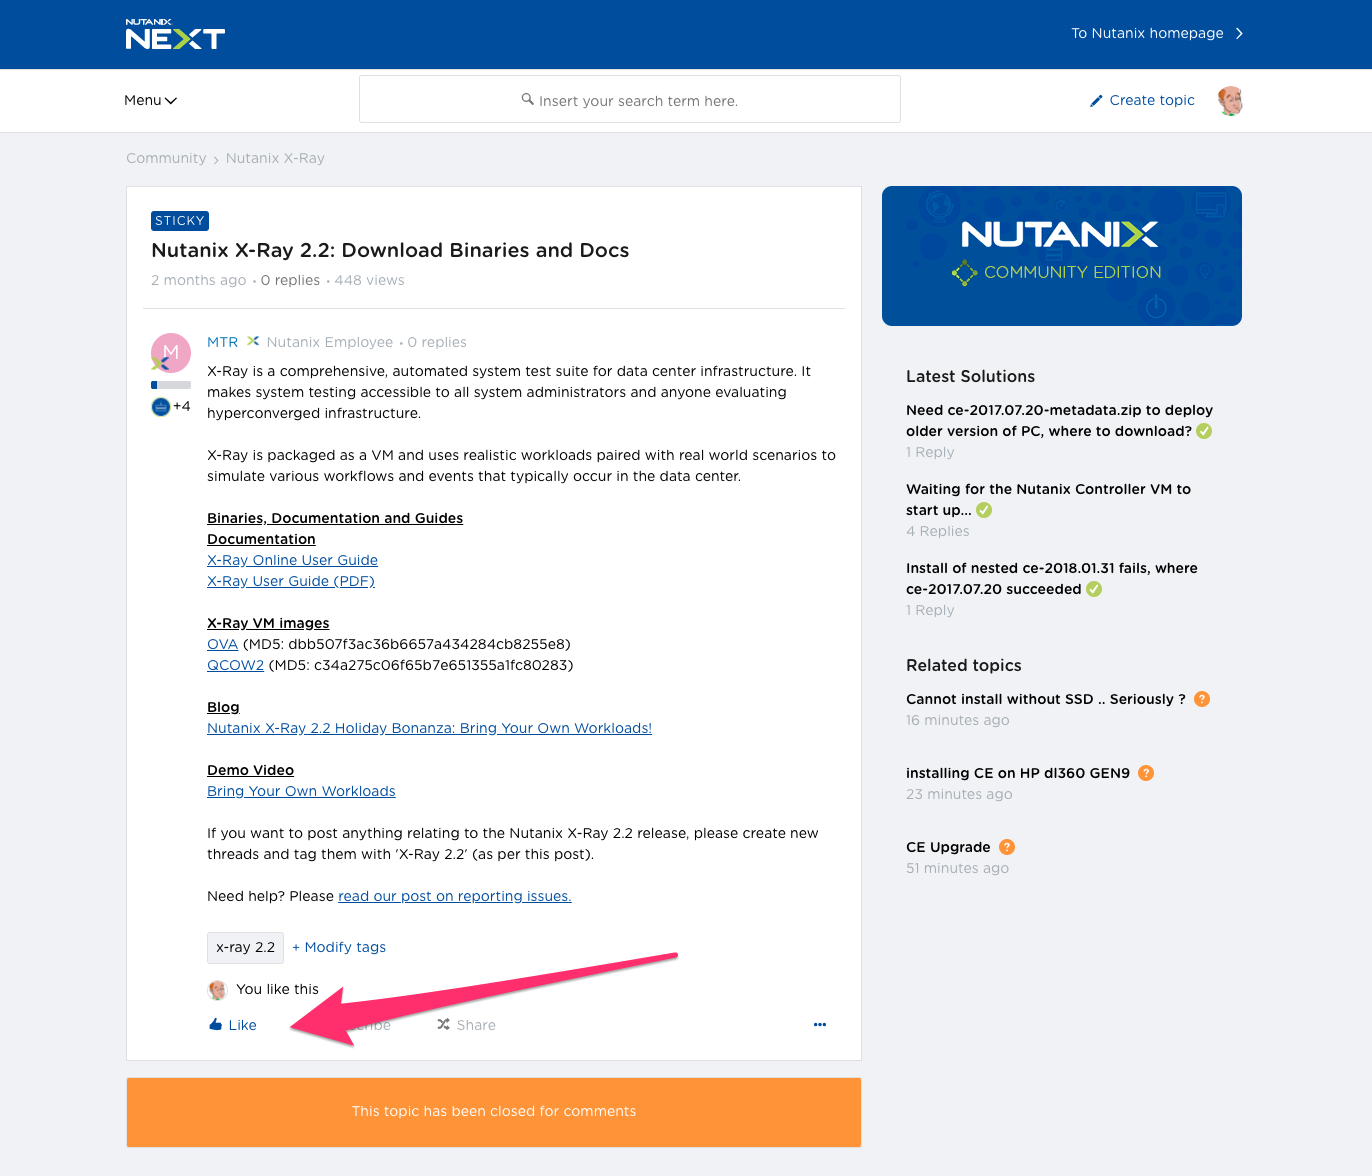Image resolution: width=1372 pixels, height=1176 pixels.
Task: Click the user avatar in header
Action: click(x=1230, y=100)
